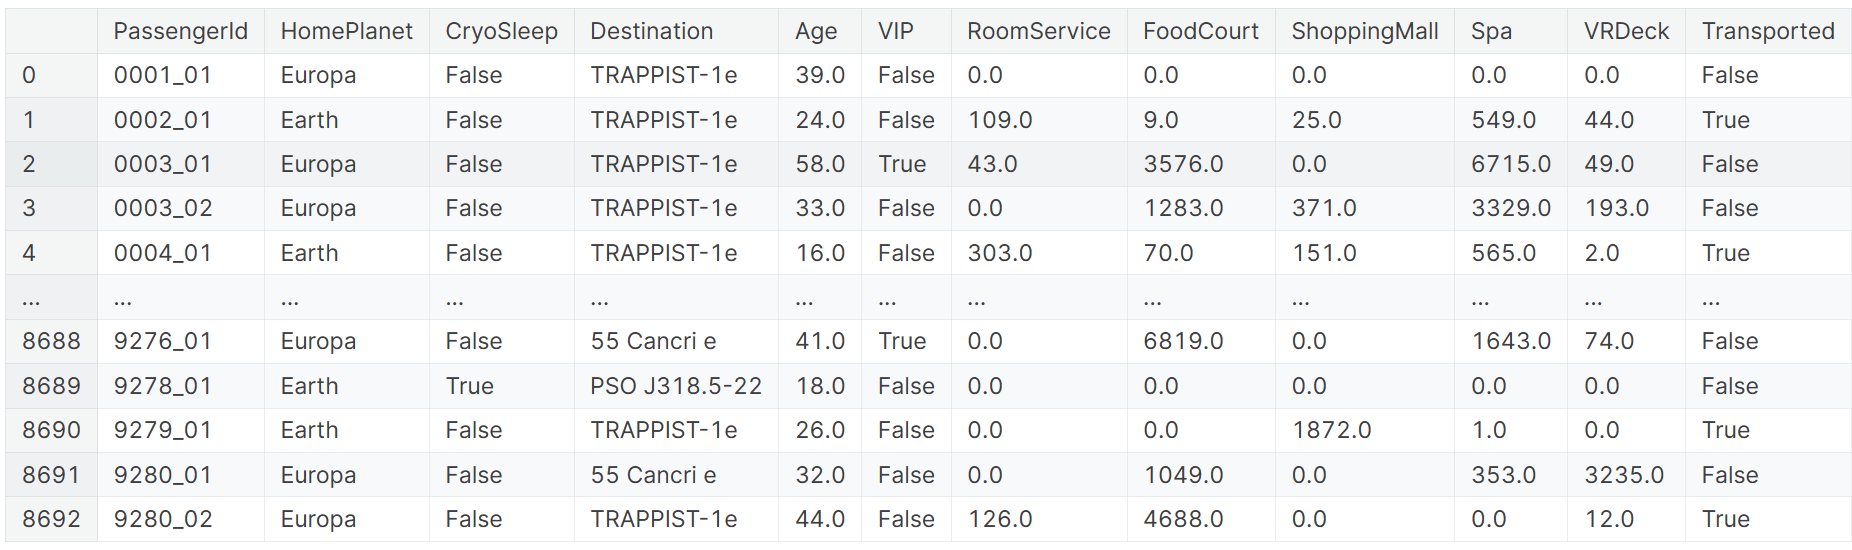Select the PSO J318.5-22 destination cell
The height and width of the screenshot is (550, 1852).
[676, 386]
